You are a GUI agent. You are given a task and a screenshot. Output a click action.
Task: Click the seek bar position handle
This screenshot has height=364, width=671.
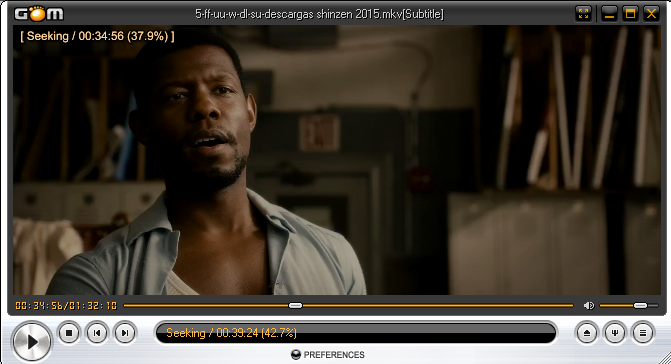(x=295, y=305)
